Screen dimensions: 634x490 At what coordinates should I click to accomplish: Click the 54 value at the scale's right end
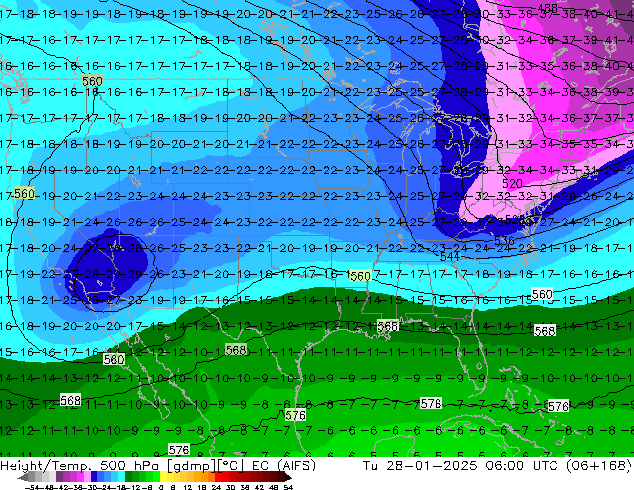pyautogui.click(x=287, y=487)
